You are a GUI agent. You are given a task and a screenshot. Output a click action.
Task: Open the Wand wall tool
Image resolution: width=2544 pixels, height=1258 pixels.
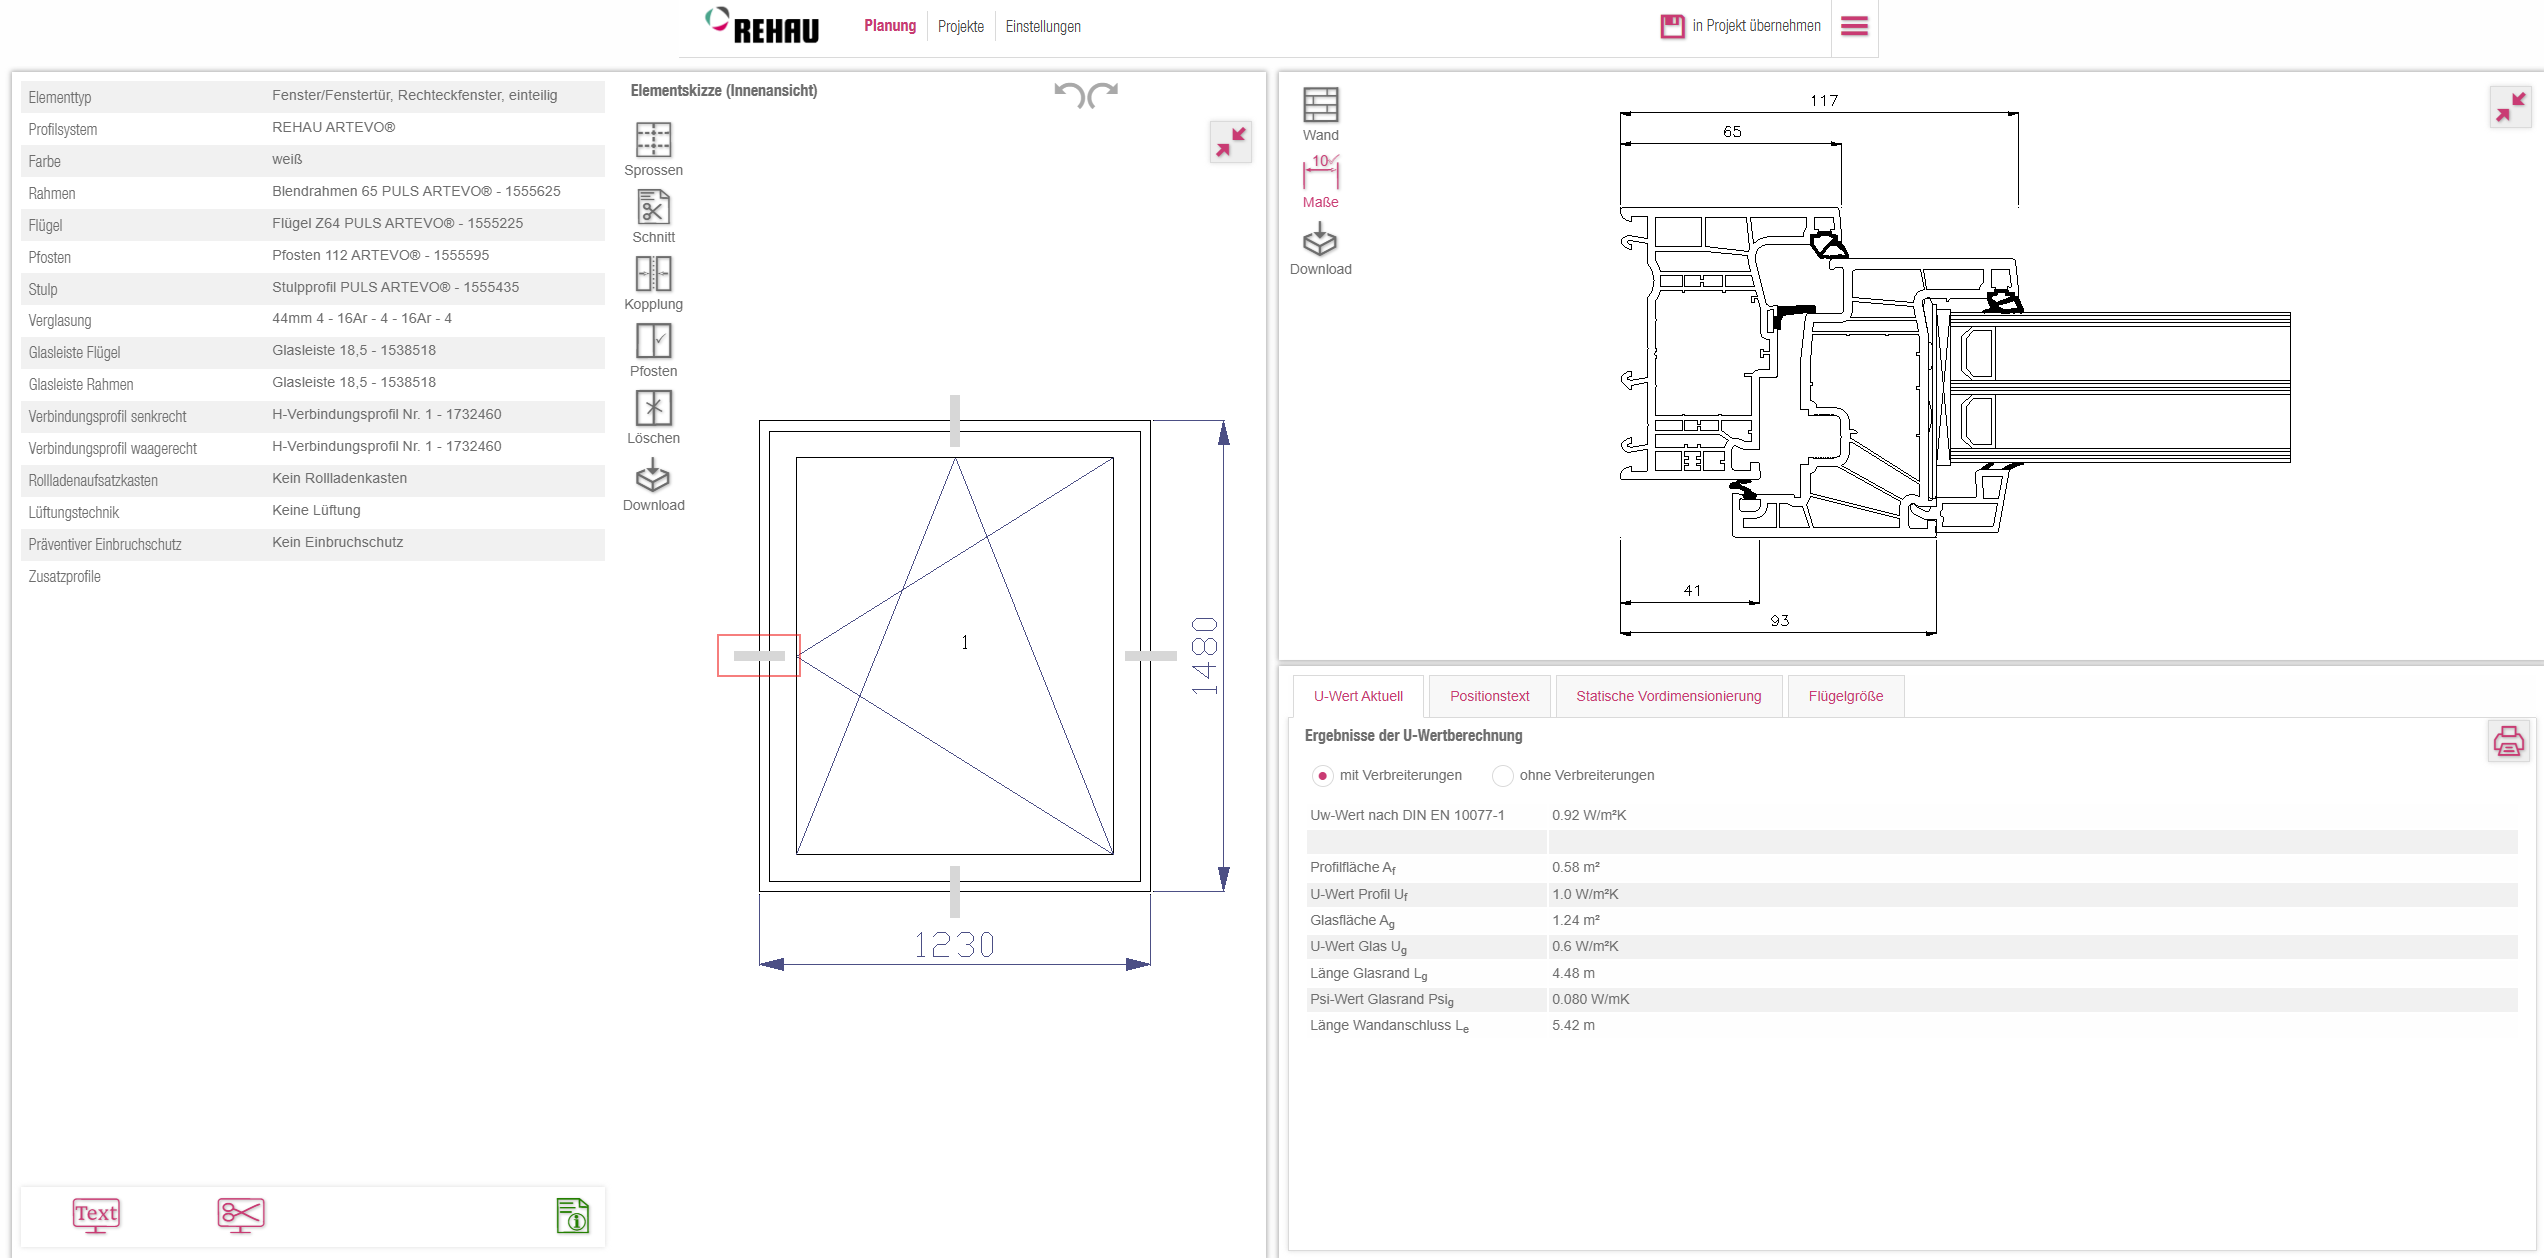click(x=1320, y=114)
